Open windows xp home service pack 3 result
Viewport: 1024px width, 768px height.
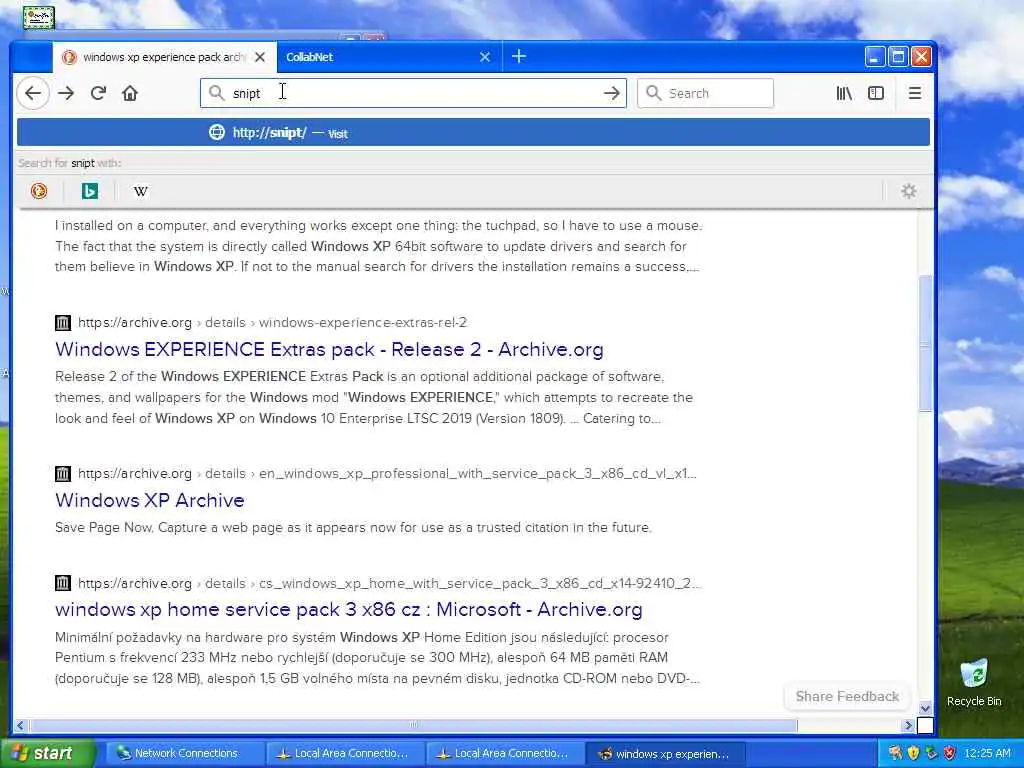coord(349,609)
